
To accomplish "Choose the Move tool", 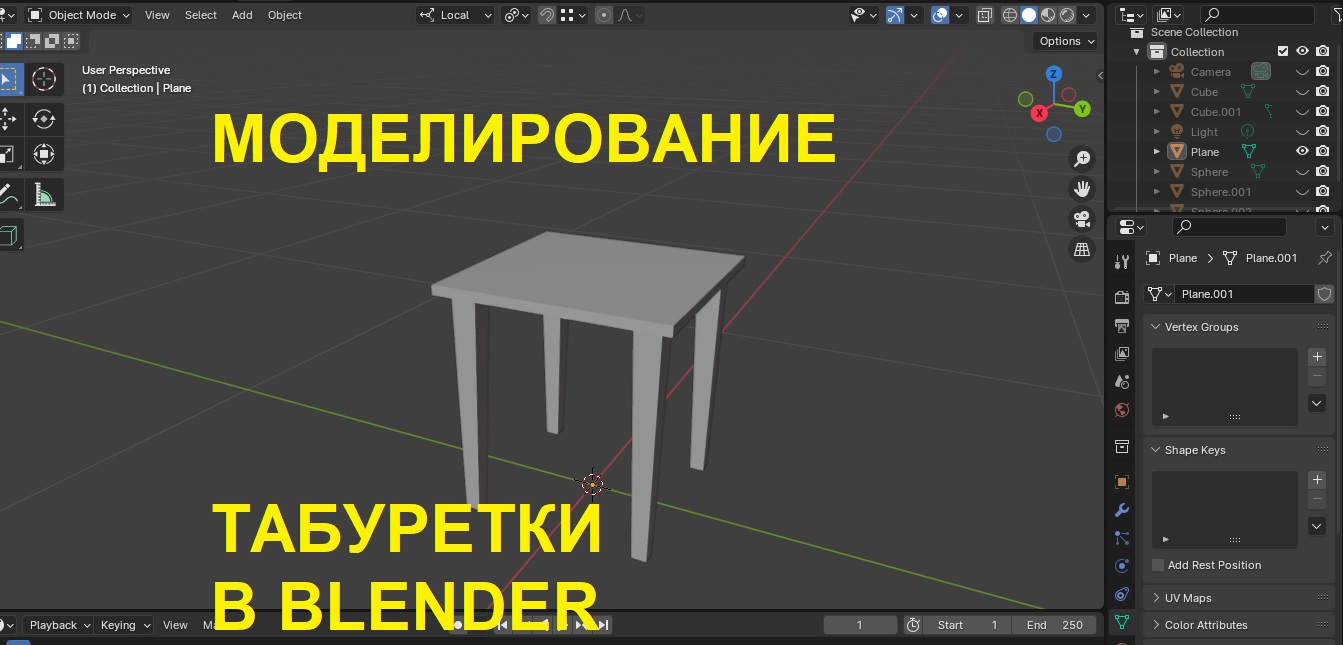I will click(x=7, y=119).
